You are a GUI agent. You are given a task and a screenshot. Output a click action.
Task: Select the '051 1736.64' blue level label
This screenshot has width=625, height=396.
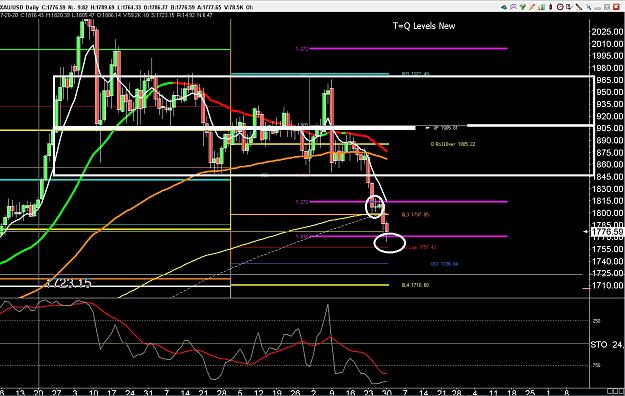[444, 264]
